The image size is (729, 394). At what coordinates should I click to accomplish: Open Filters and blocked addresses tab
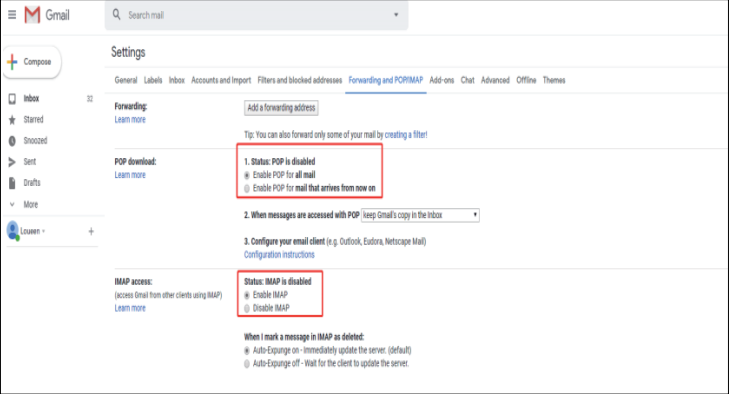(x=300, y=80)
